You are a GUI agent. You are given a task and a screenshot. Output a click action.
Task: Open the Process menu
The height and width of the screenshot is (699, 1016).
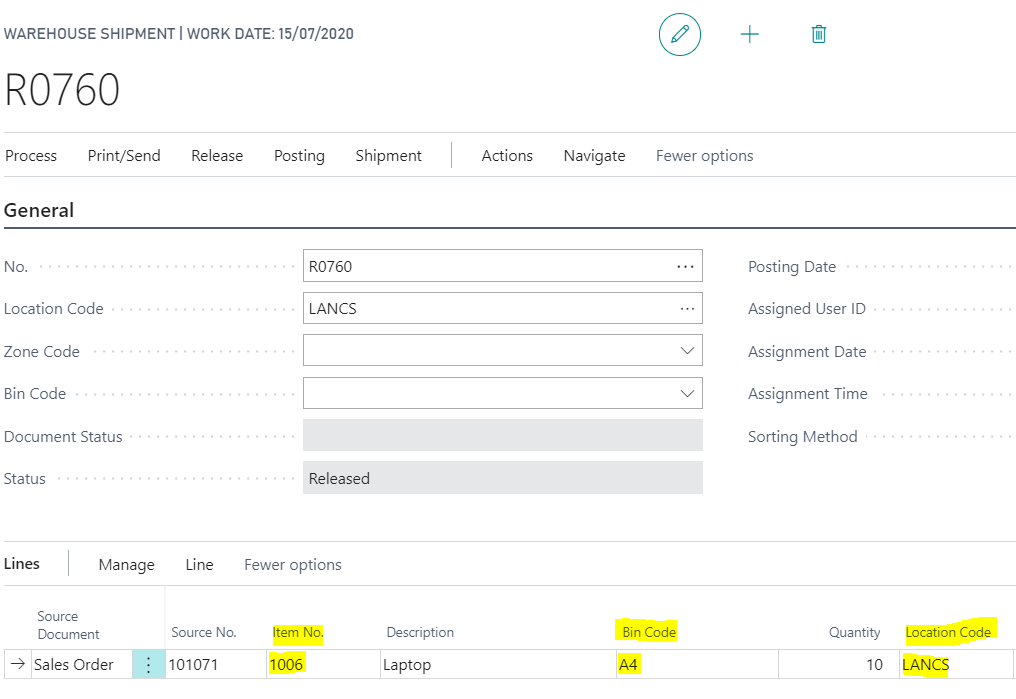31,156
